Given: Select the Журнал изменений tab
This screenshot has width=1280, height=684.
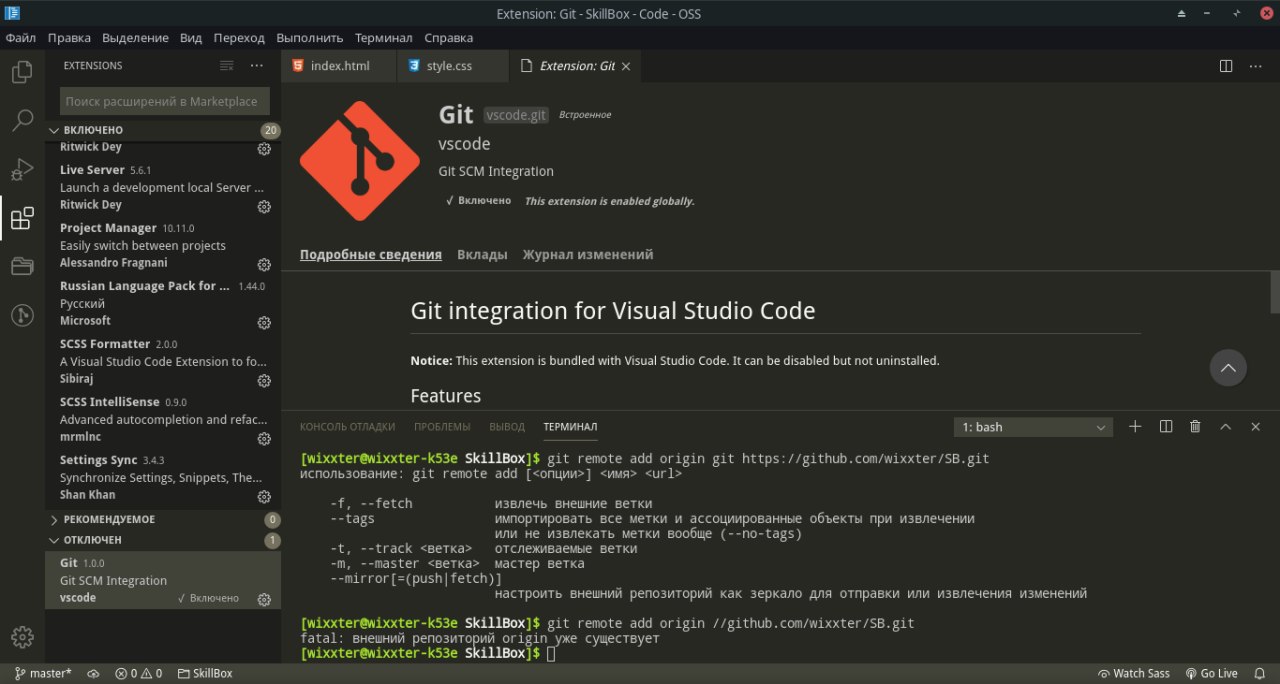Looking at the screenshot, I should (588, 255).
